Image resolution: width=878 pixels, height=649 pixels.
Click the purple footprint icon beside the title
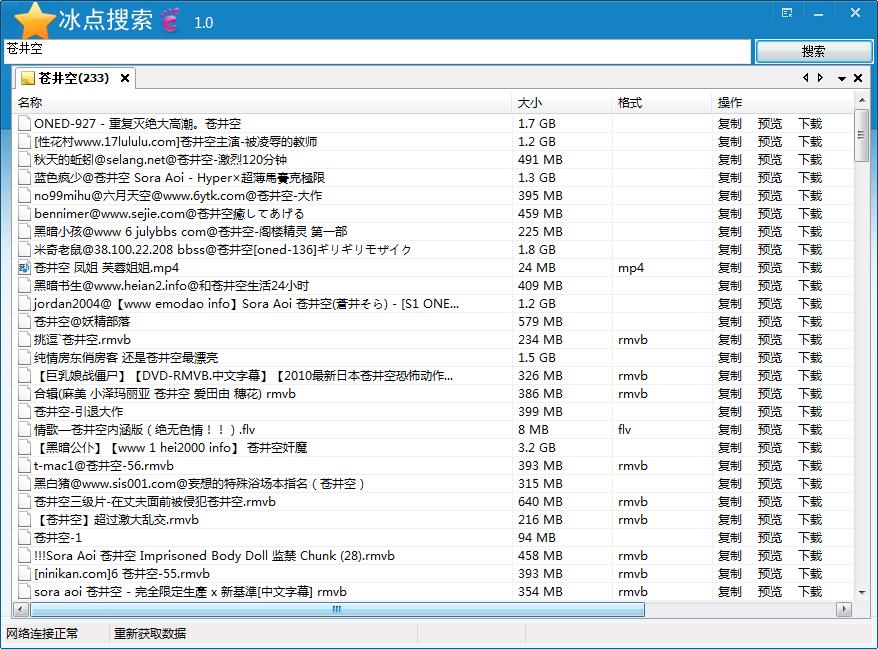click(x=170, y=20)
